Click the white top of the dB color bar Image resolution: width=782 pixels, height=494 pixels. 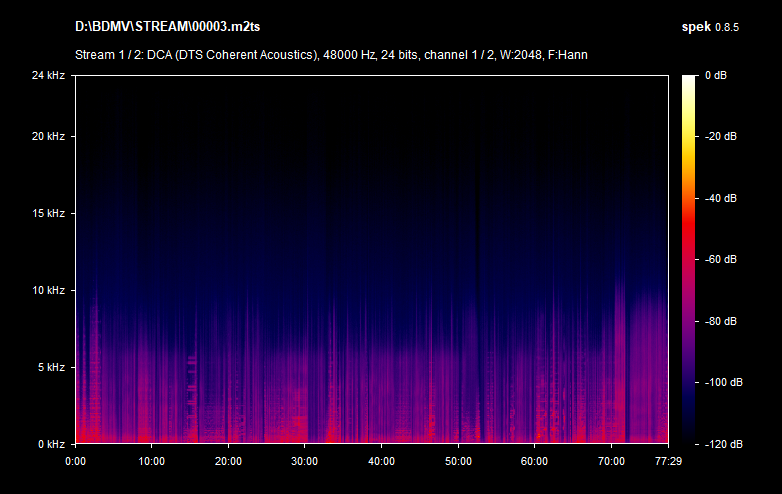pos(689,80)
